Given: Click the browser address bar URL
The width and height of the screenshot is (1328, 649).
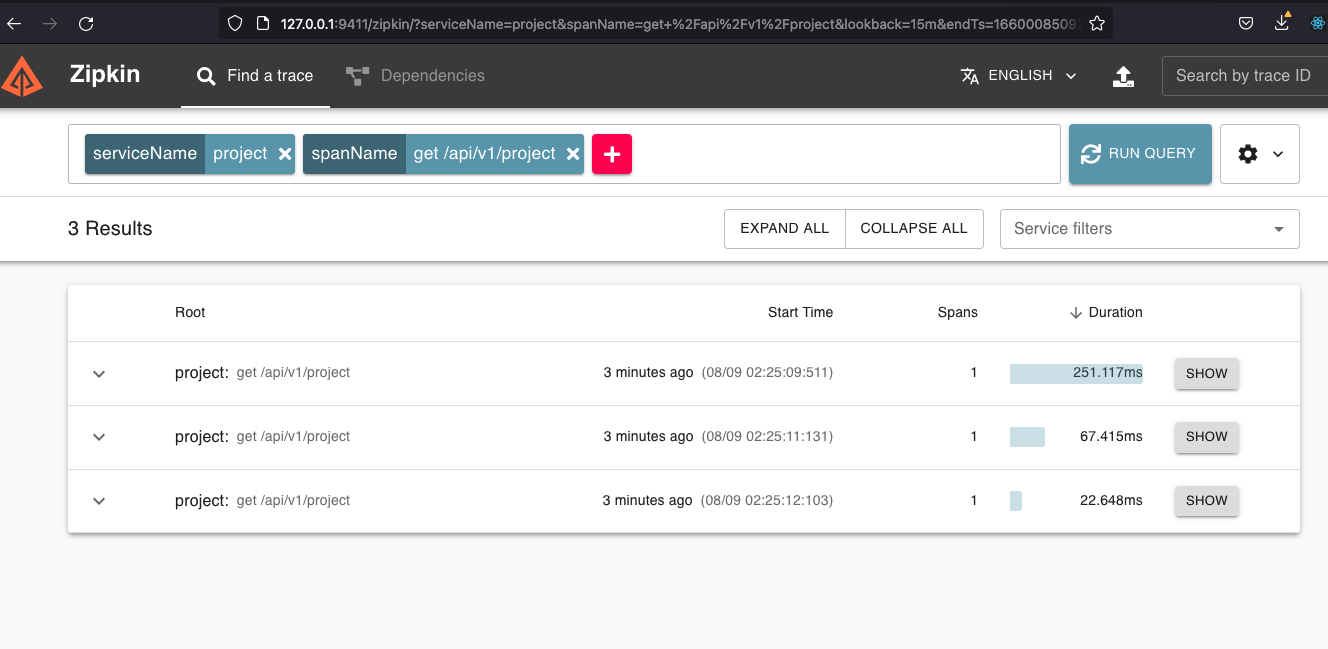Looking at the screenshot, I should [x=679, y=23].
